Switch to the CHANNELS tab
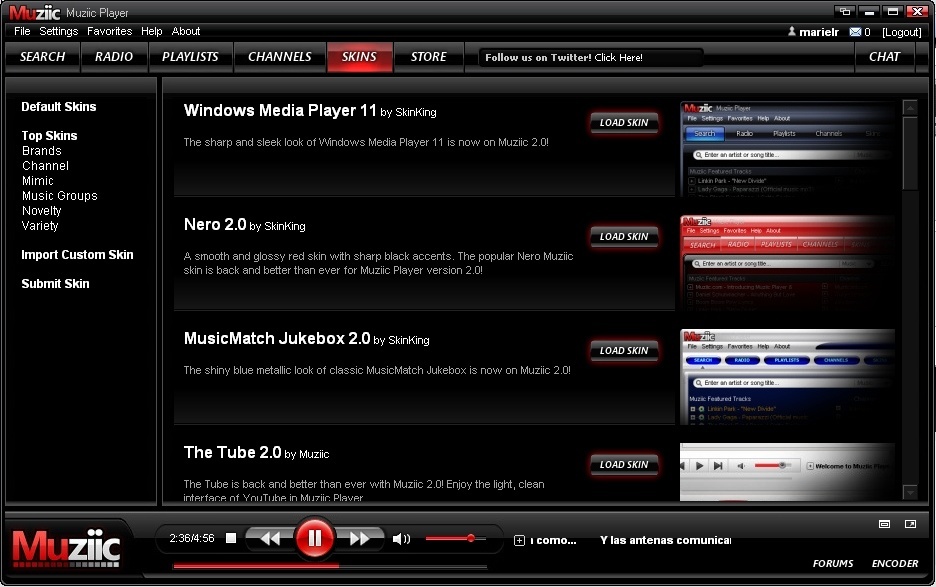Viewport: 936px width, 587px height. tap(279, 57)
